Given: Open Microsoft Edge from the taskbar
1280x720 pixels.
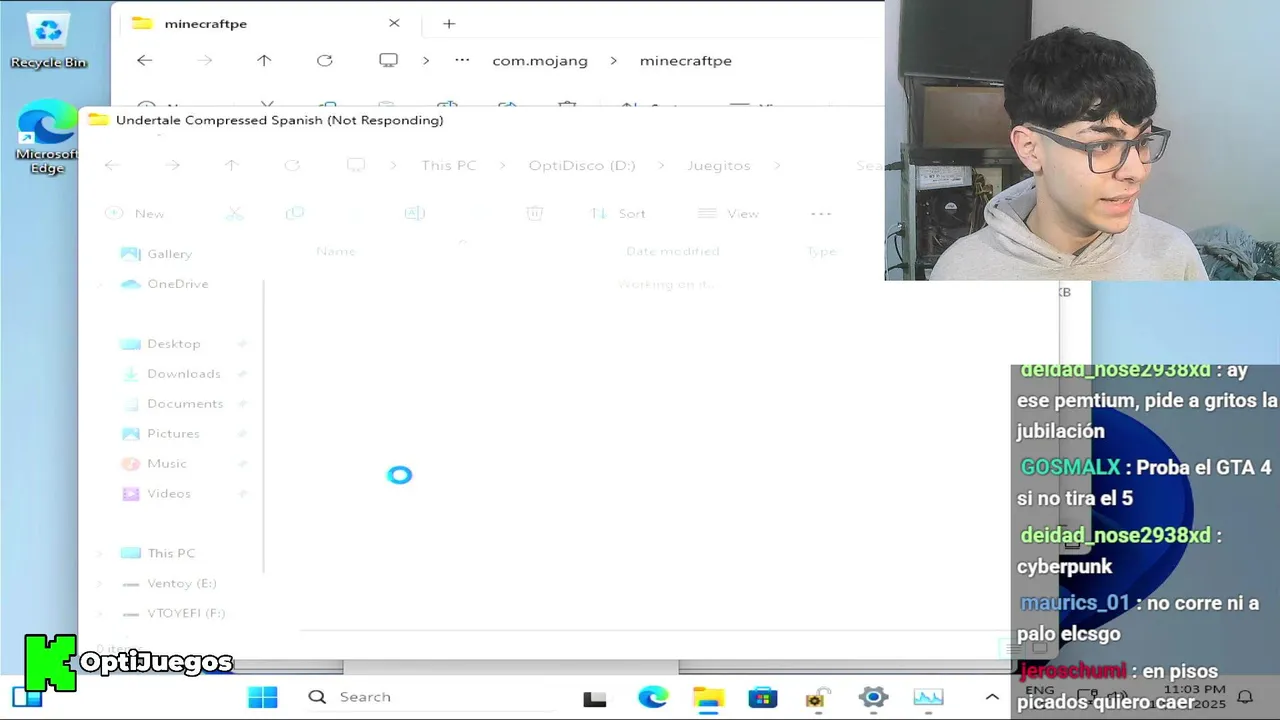Looking at the screenshot, I should (x=653, y=697).
